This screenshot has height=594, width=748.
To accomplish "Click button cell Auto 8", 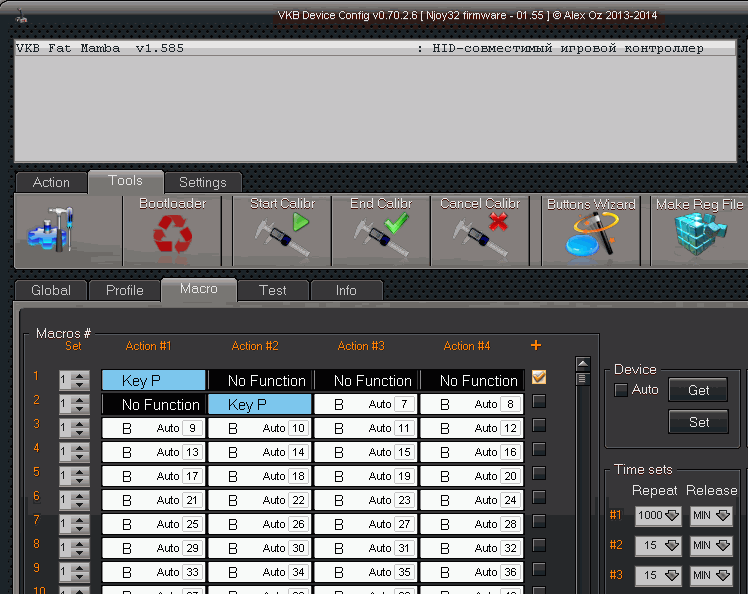I will point(472,405).
